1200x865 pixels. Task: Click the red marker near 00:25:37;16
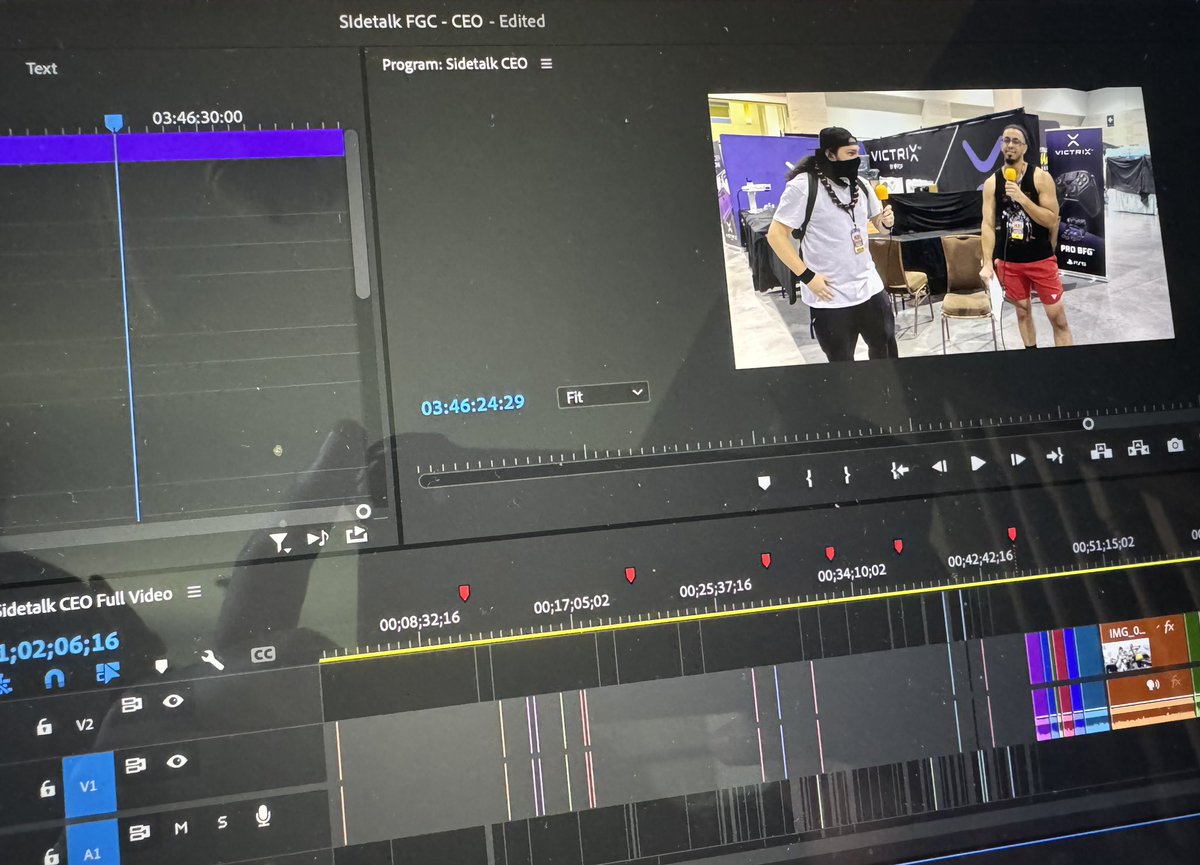tap(766, 560)
